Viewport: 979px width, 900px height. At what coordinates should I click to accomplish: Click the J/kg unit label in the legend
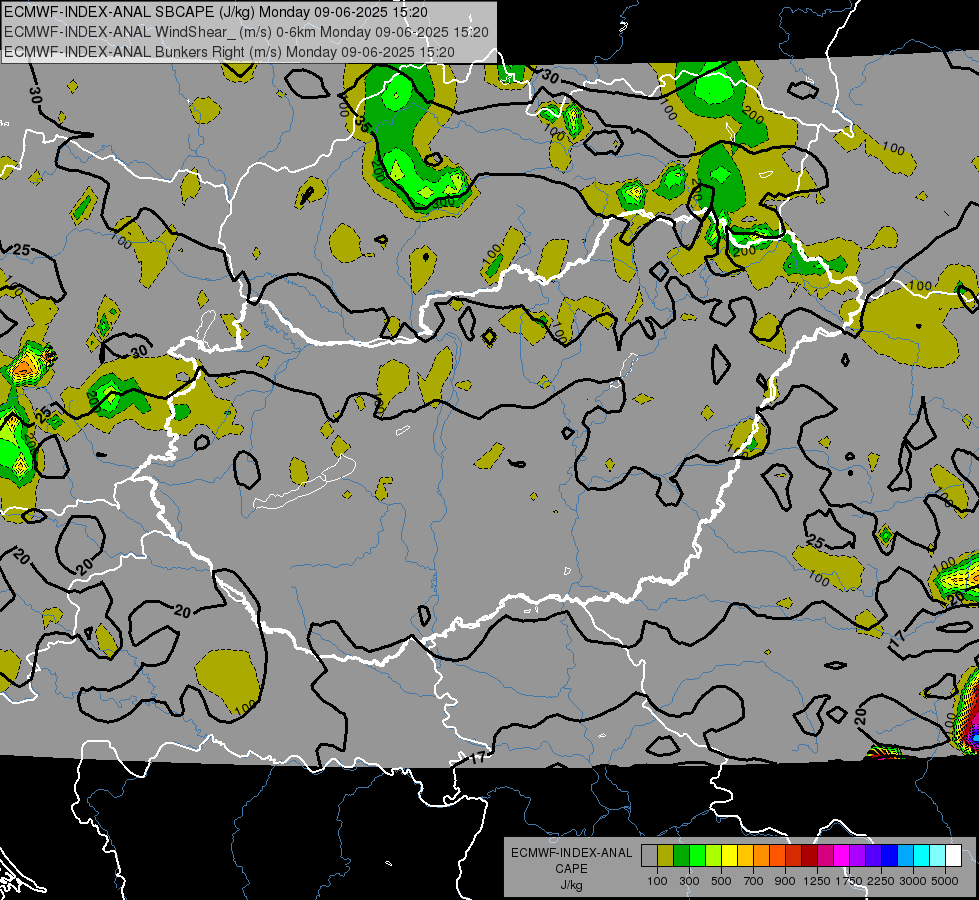tap(571, 885)
